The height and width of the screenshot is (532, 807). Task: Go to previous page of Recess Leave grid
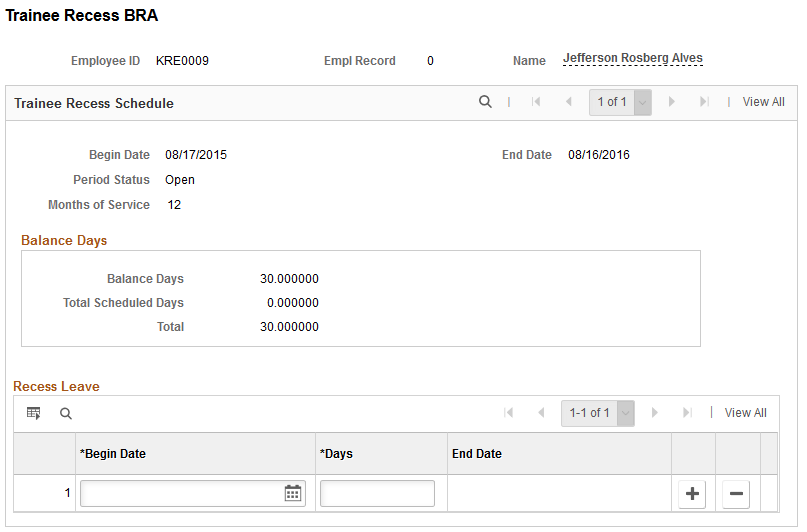[x=541, y=413]
